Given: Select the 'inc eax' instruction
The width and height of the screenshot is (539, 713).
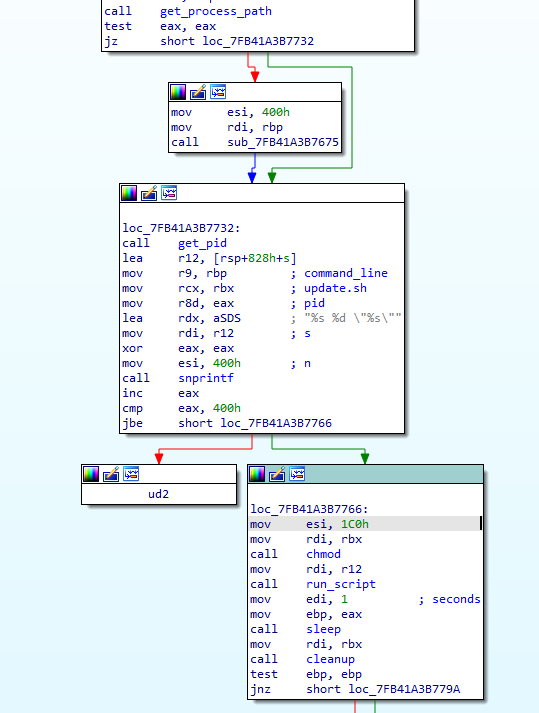Looking at the screenshot, I should (x=161, y=393).
